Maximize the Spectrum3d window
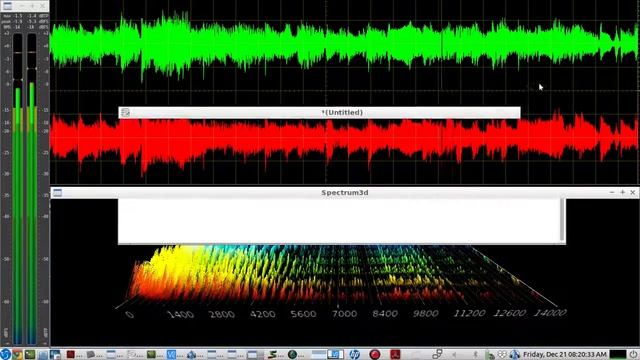This screenshot has height=360, width=640. [622, 192]
